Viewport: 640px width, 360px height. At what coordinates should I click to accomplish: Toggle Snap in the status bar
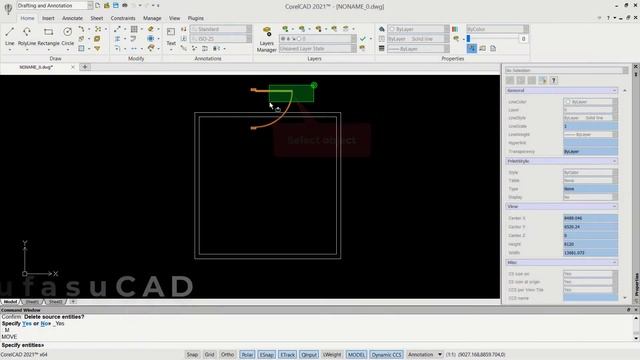coord(192,354)
